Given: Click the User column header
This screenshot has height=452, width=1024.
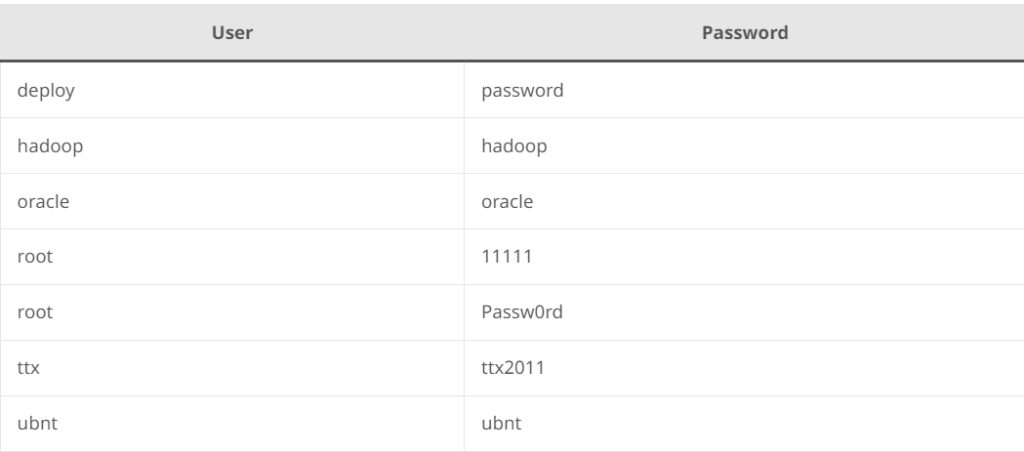Looking at the screenshot, I should pos(232,33).
